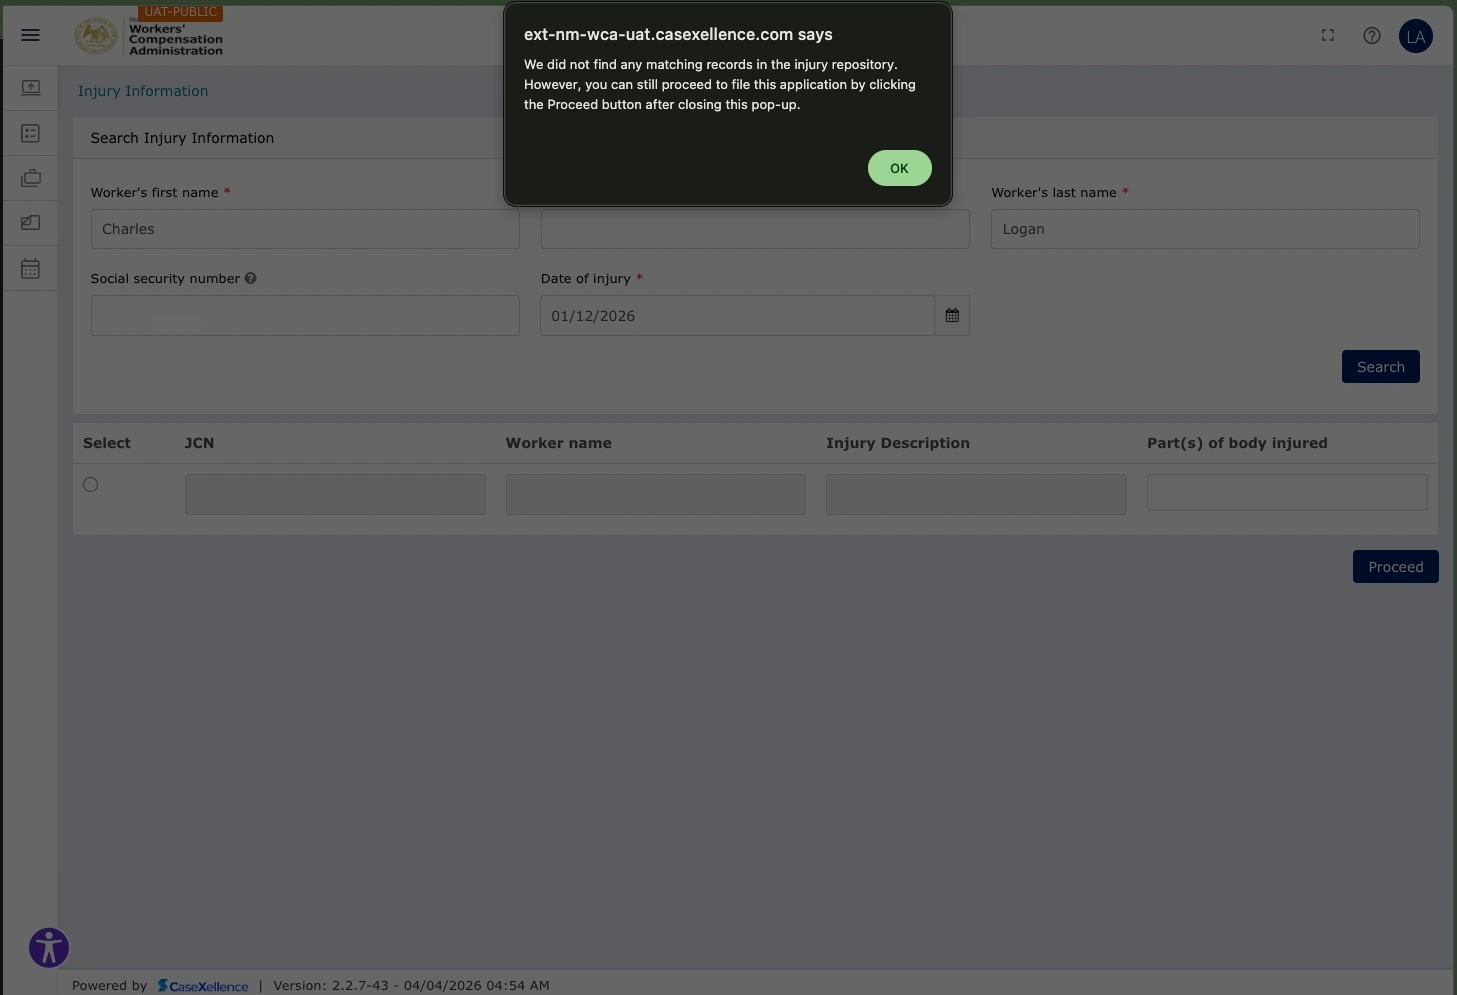Open the LA user profile avatar
This screenshot has width=1457, height=995.
pyautogui.click(x=1415, y=36)
